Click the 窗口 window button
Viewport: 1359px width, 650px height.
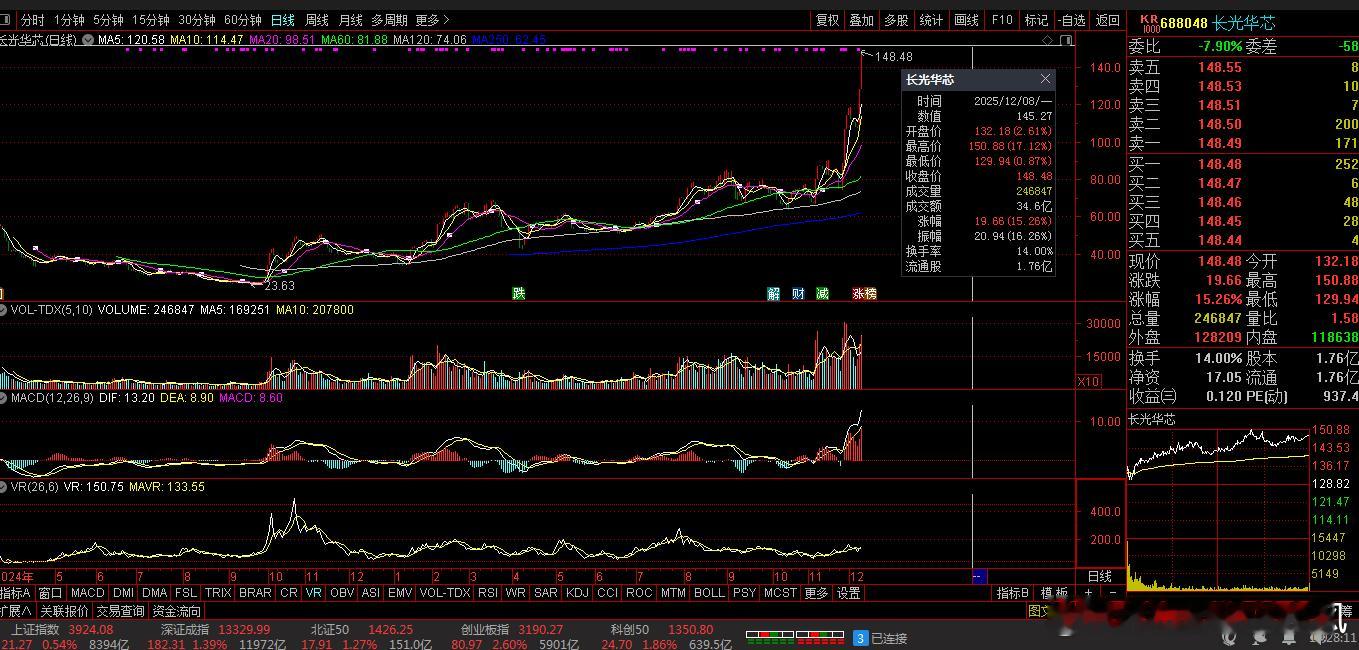pos(50,593)
